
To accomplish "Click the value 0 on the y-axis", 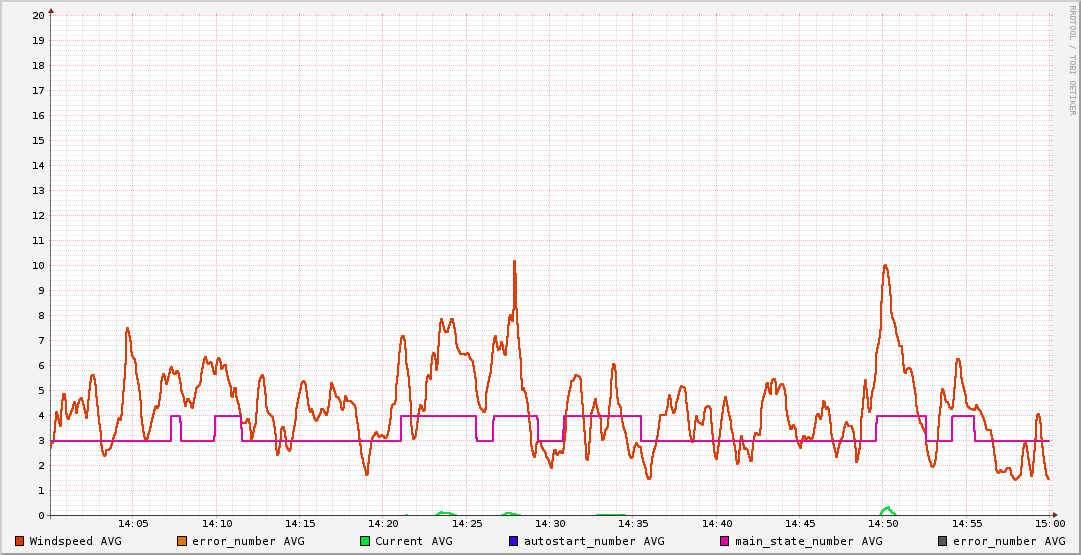I will point(41,515).
